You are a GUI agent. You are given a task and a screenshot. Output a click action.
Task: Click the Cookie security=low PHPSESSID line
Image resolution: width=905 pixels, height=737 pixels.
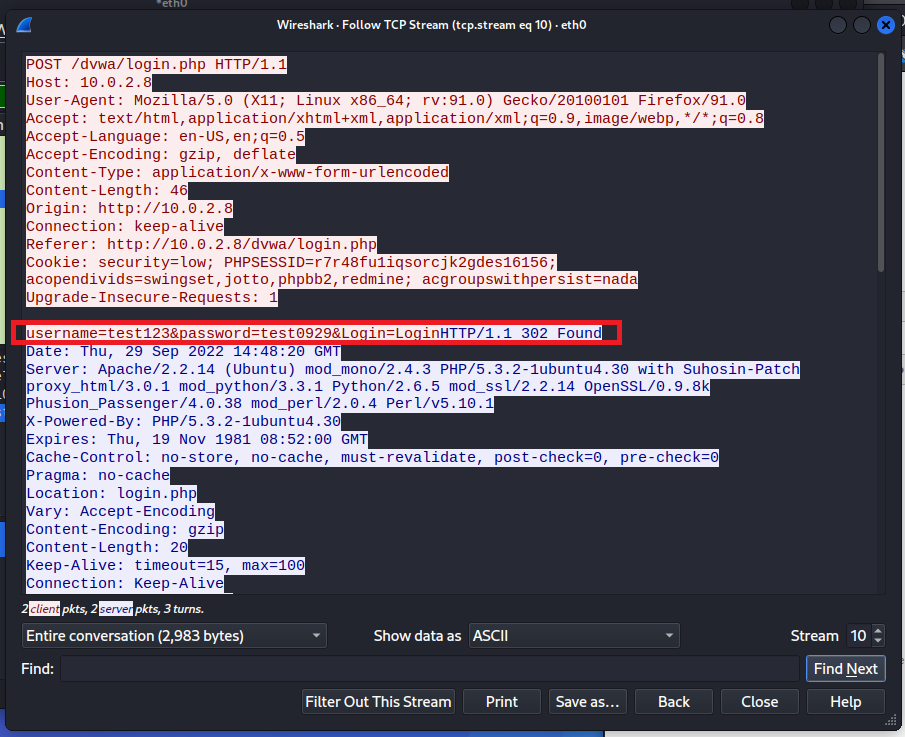click(x=291, y=263)
